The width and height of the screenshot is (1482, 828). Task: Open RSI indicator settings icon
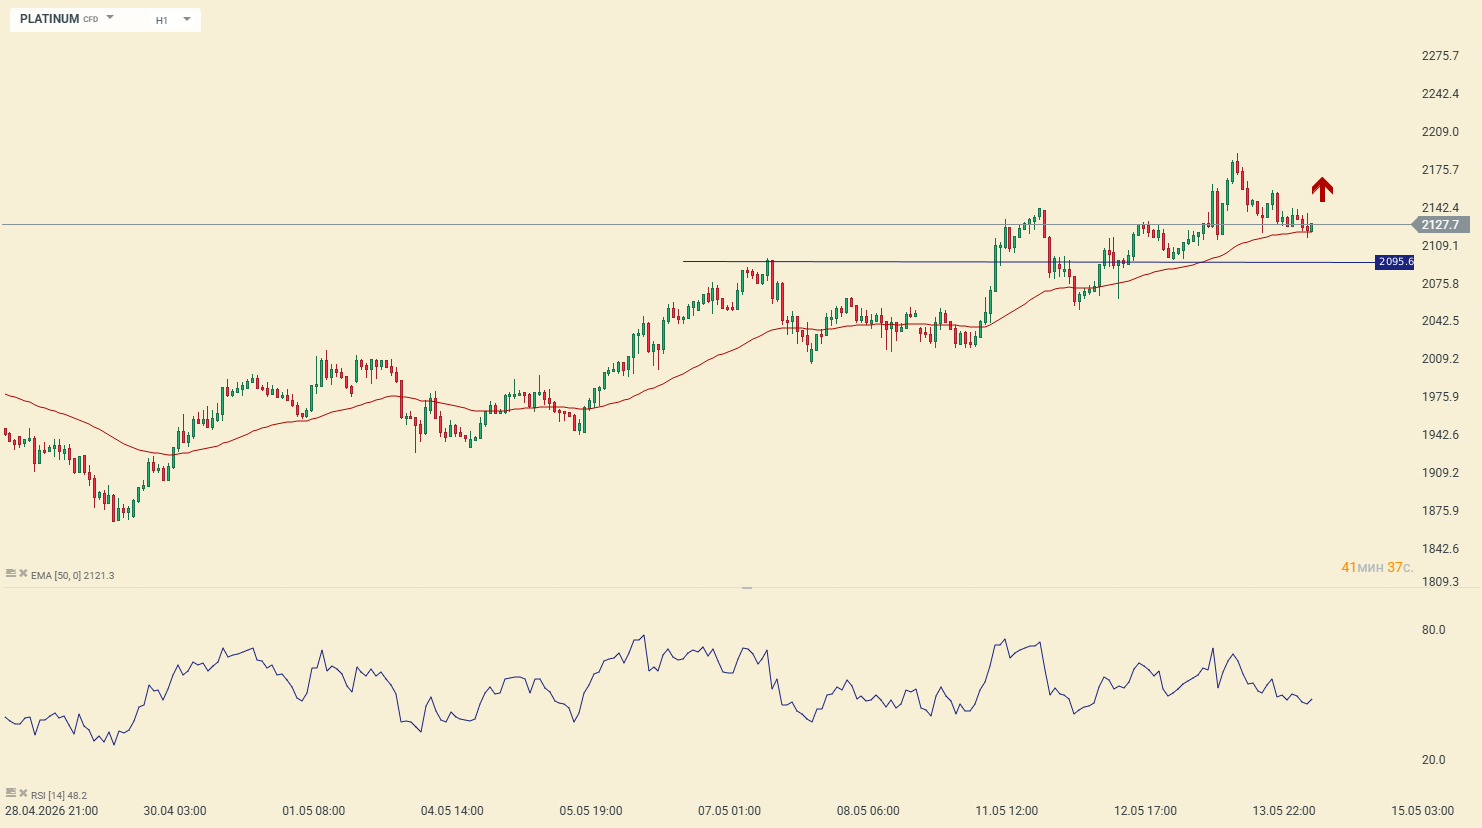11,794
